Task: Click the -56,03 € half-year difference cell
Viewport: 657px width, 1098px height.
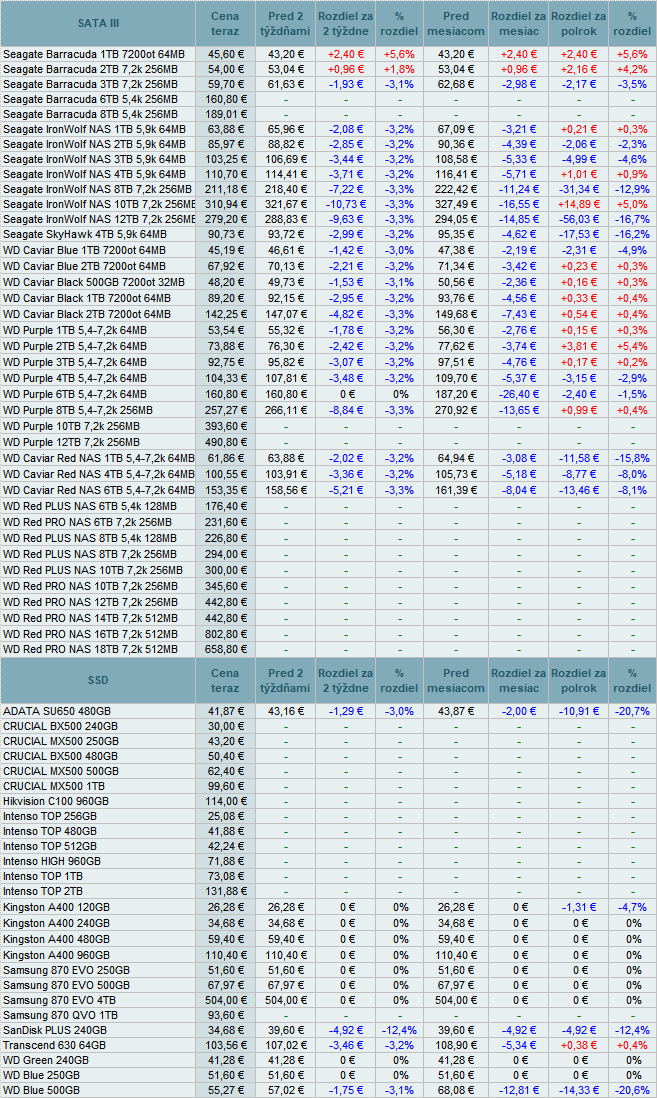Action: click(x=579, y=219)
